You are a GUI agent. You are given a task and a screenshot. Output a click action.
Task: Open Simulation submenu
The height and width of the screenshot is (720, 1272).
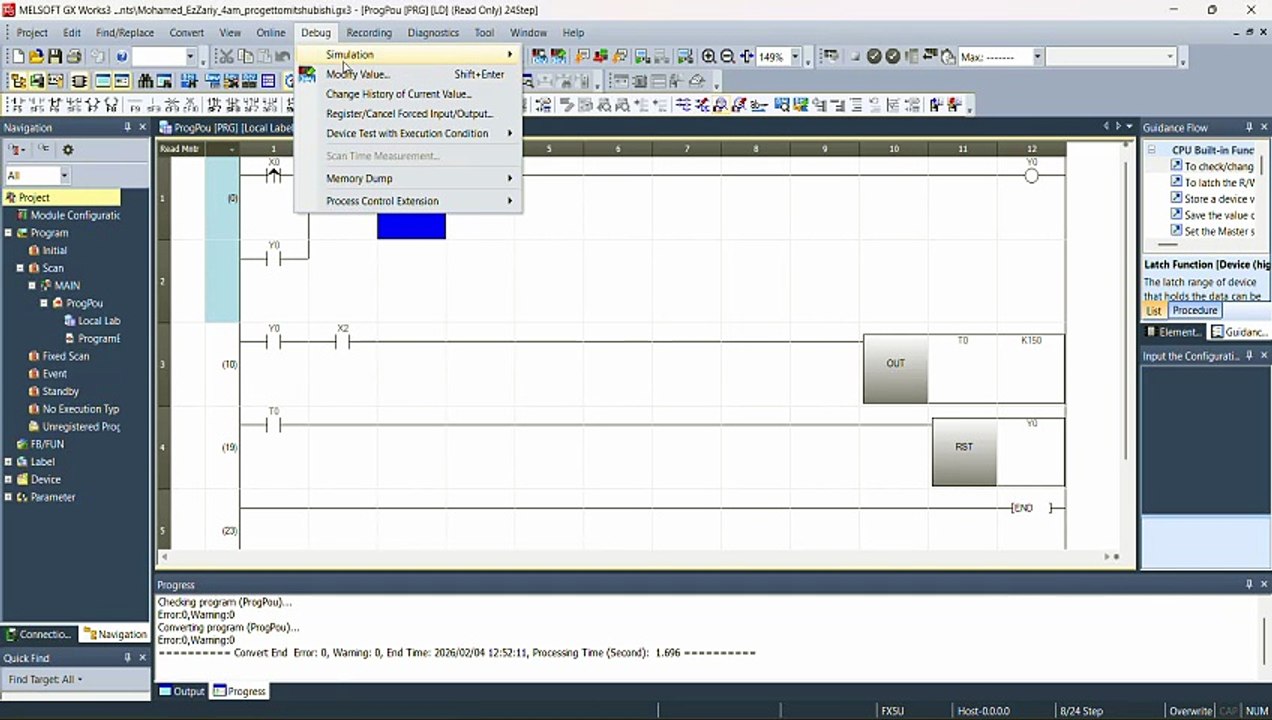[408, 54]
